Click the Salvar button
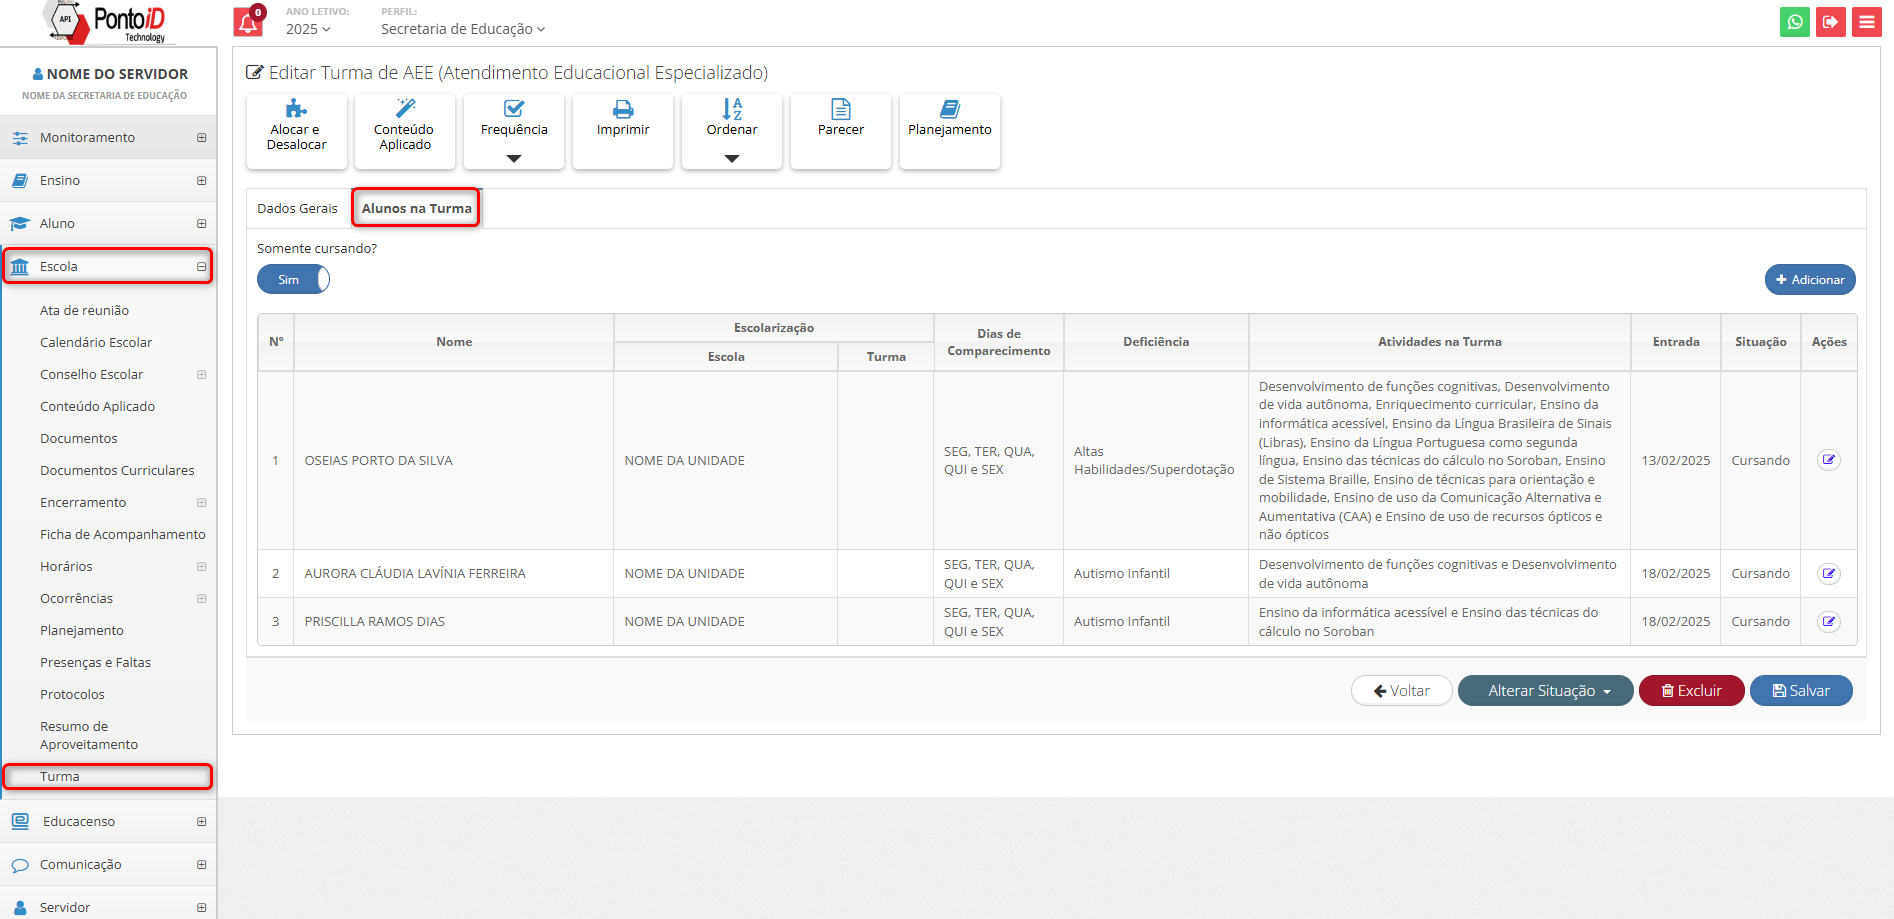 (x=1801, y=691)
